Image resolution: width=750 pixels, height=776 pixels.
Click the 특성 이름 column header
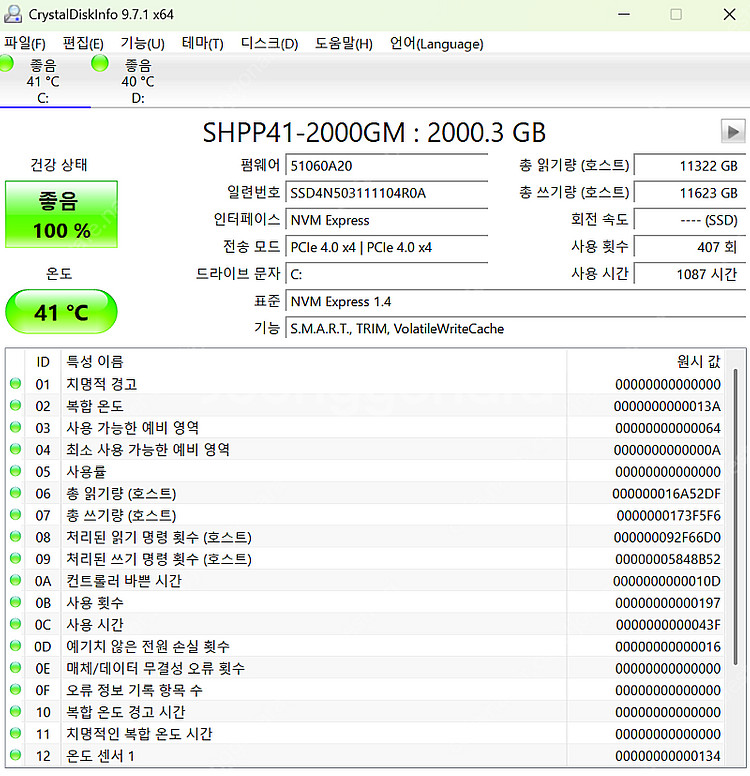(x=313, y=362)
